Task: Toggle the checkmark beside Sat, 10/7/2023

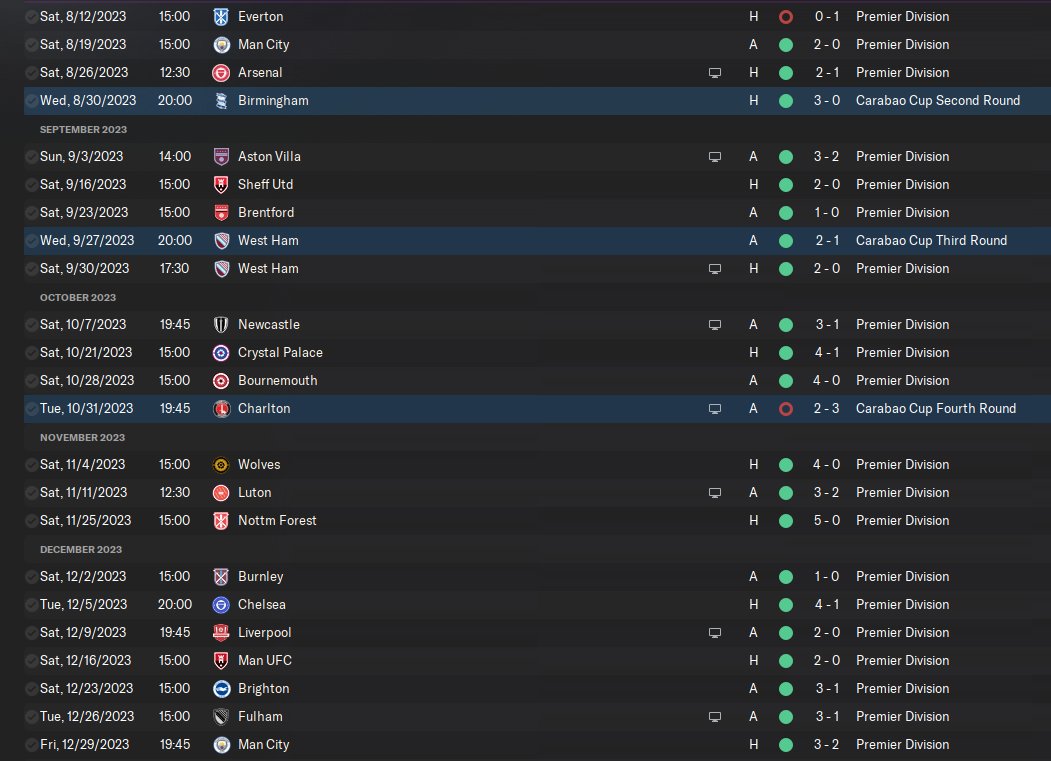Action: [x=31, y=325]
